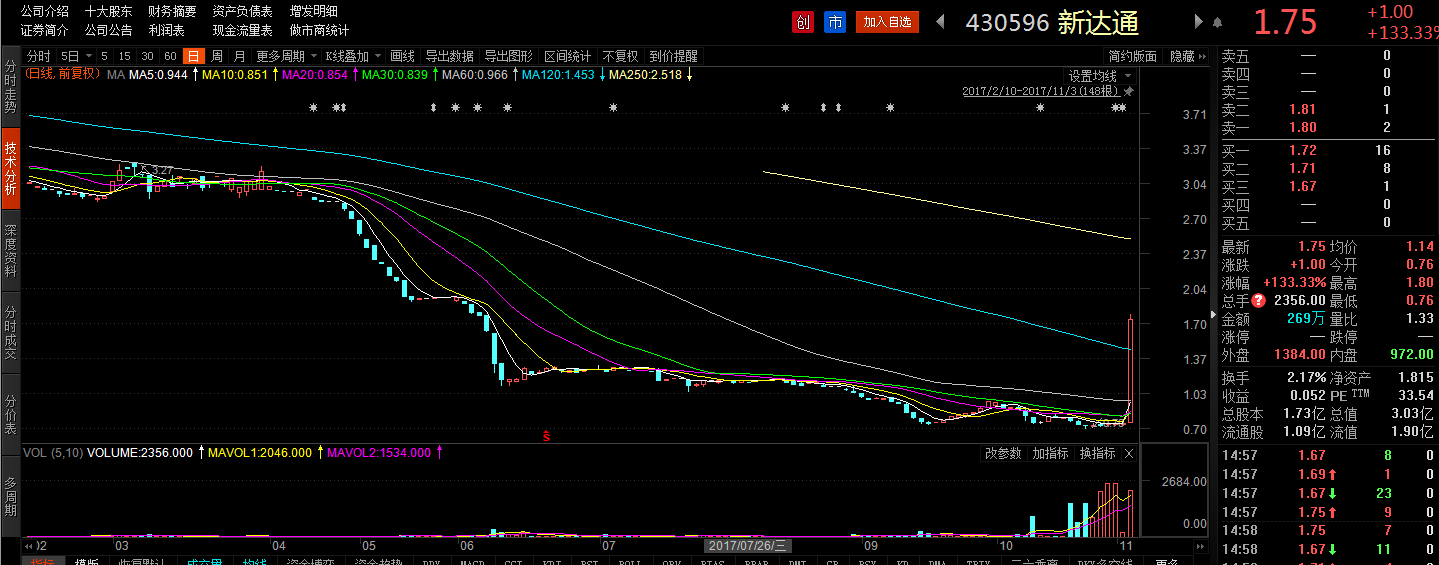Screen dimensions: 1439x565
Task: Click the 导出数据 button
Action: [x=449, y=56]
